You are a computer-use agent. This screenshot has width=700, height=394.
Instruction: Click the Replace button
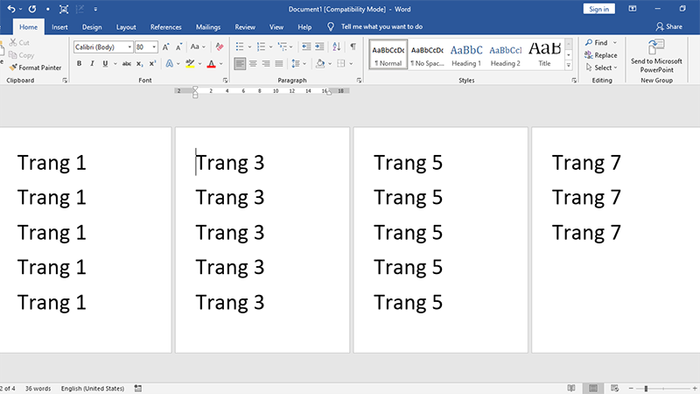click(x=601, y=55)
